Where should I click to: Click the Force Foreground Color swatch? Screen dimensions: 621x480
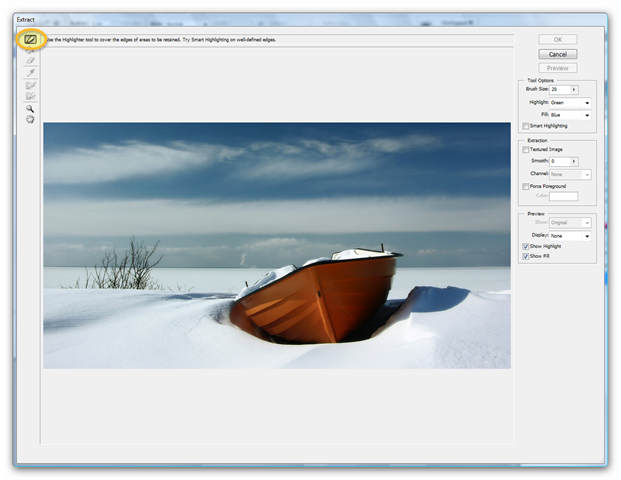click(x=563, y=196)
